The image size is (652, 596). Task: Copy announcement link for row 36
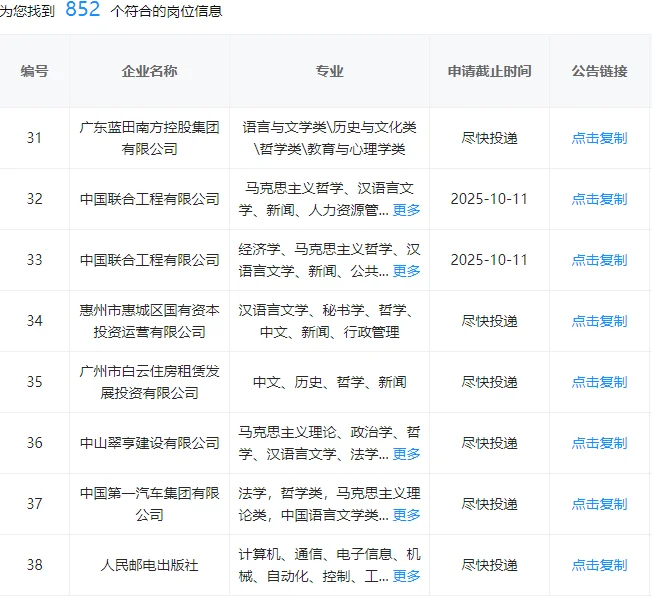click(x=599, y=443)
